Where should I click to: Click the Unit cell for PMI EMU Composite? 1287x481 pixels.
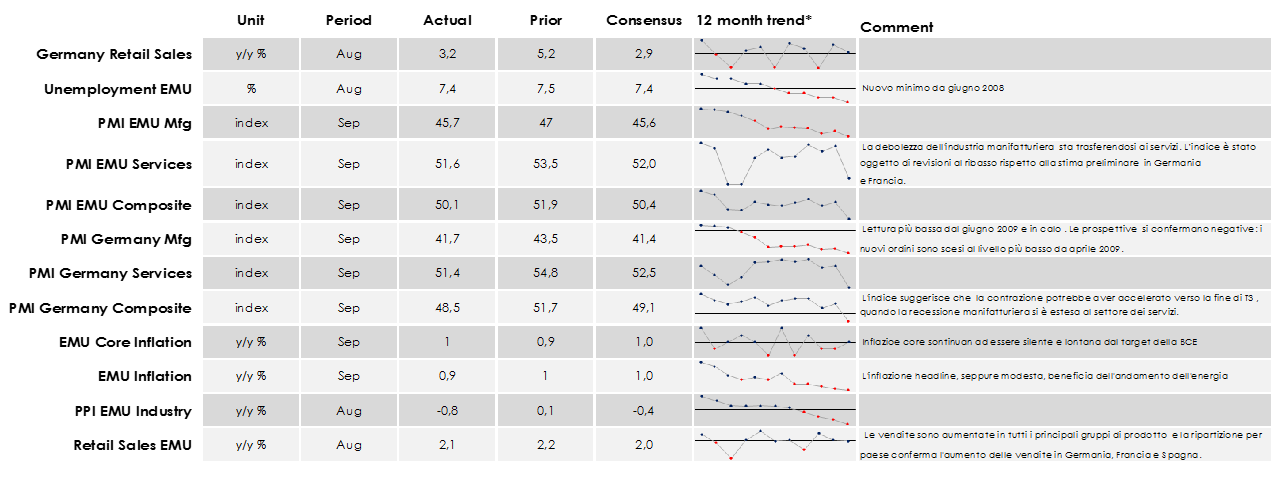(x=251, y=205)
